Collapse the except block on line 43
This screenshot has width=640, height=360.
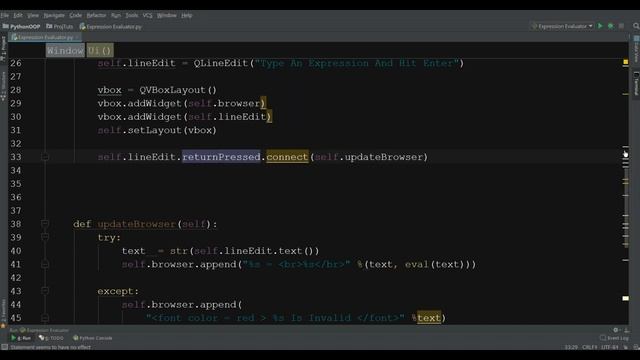45,291
